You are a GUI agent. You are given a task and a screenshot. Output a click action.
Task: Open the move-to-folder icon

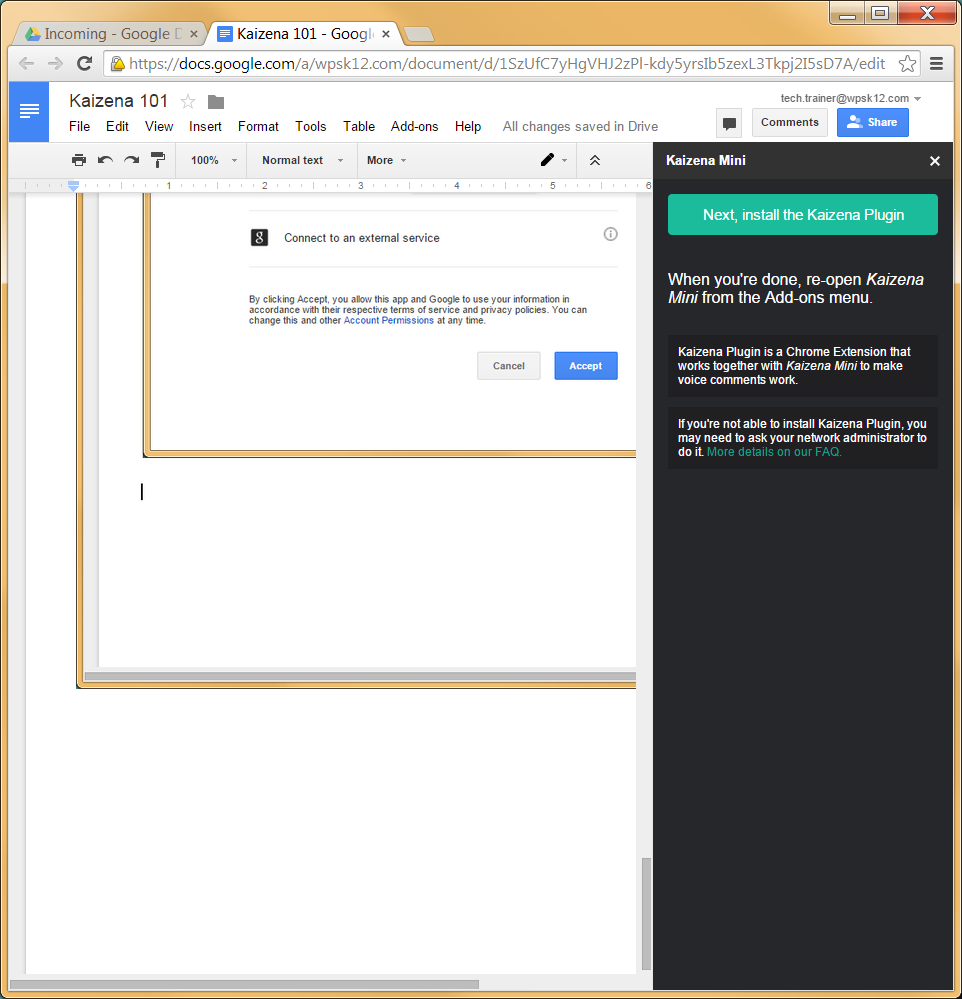coord(216,102)
